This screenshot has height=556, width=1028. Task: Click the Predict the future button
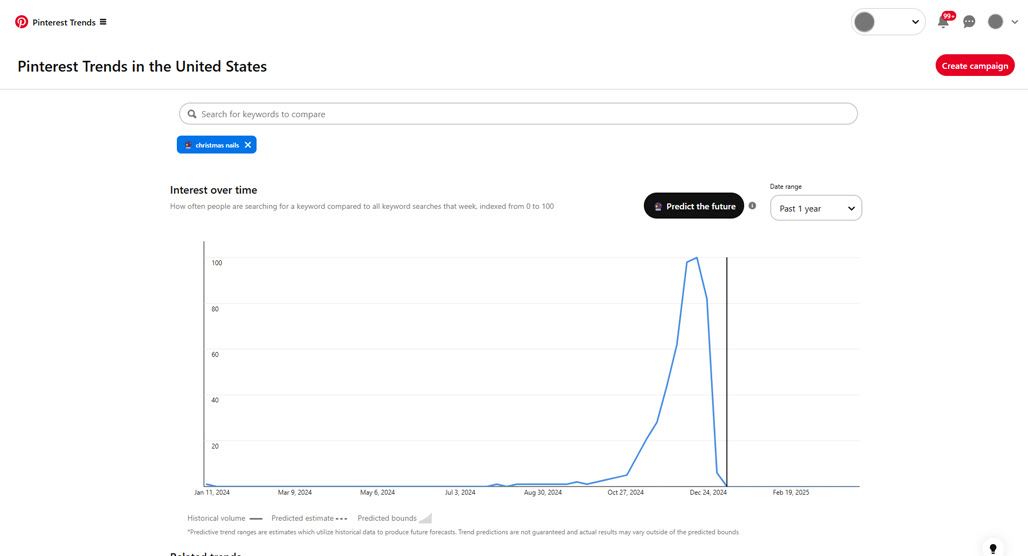[694, 206]
